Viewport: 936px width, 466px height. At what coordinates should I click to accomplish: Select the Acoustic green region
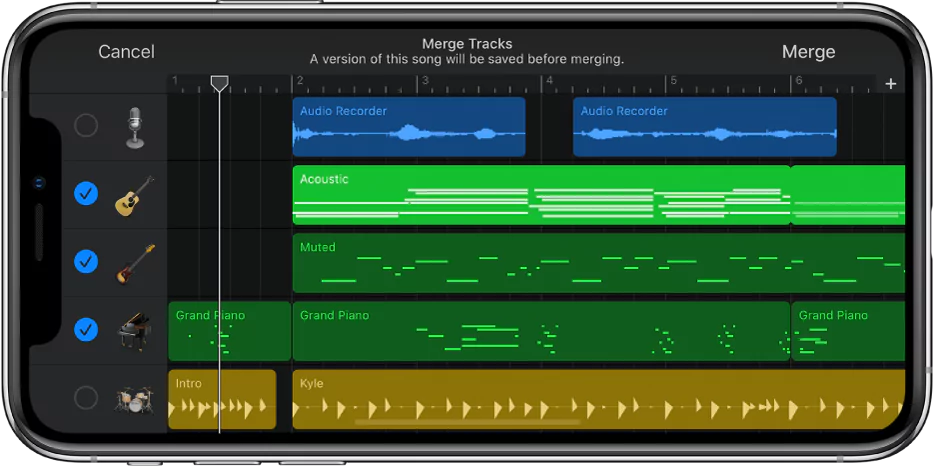[541, 195]
